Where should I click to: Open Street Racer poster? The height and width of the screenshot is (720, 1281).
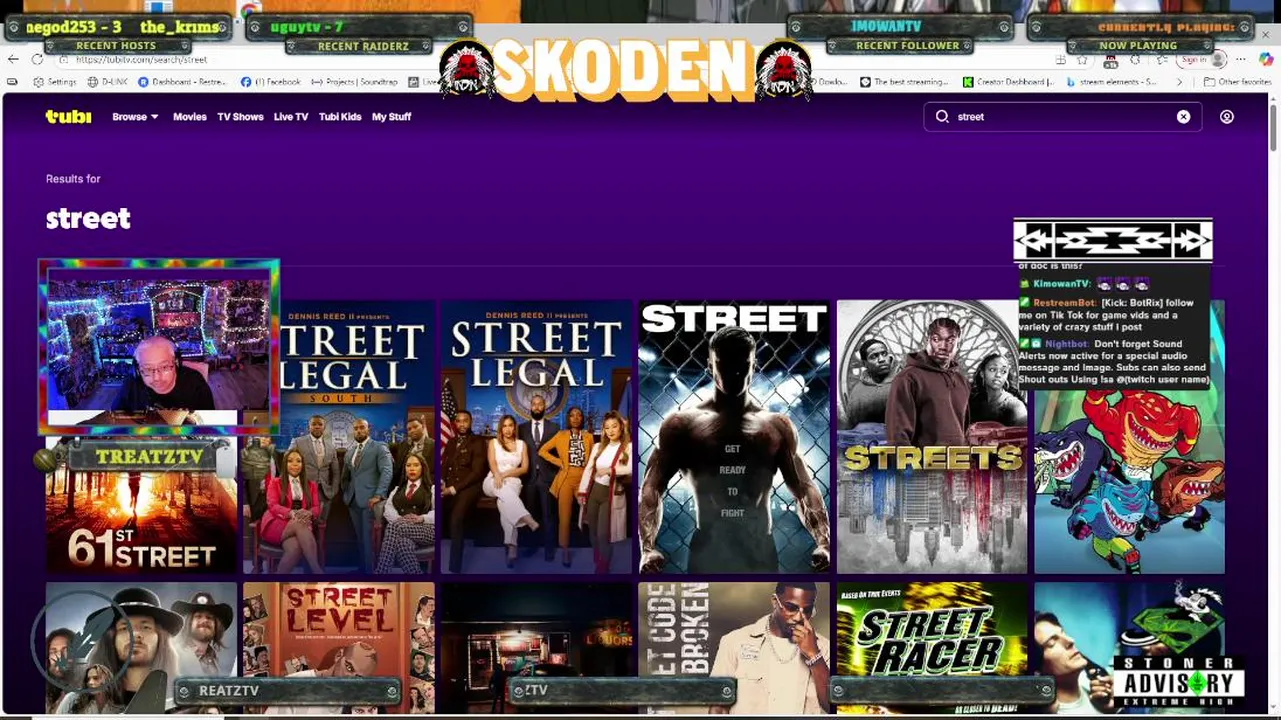point(932,647)
